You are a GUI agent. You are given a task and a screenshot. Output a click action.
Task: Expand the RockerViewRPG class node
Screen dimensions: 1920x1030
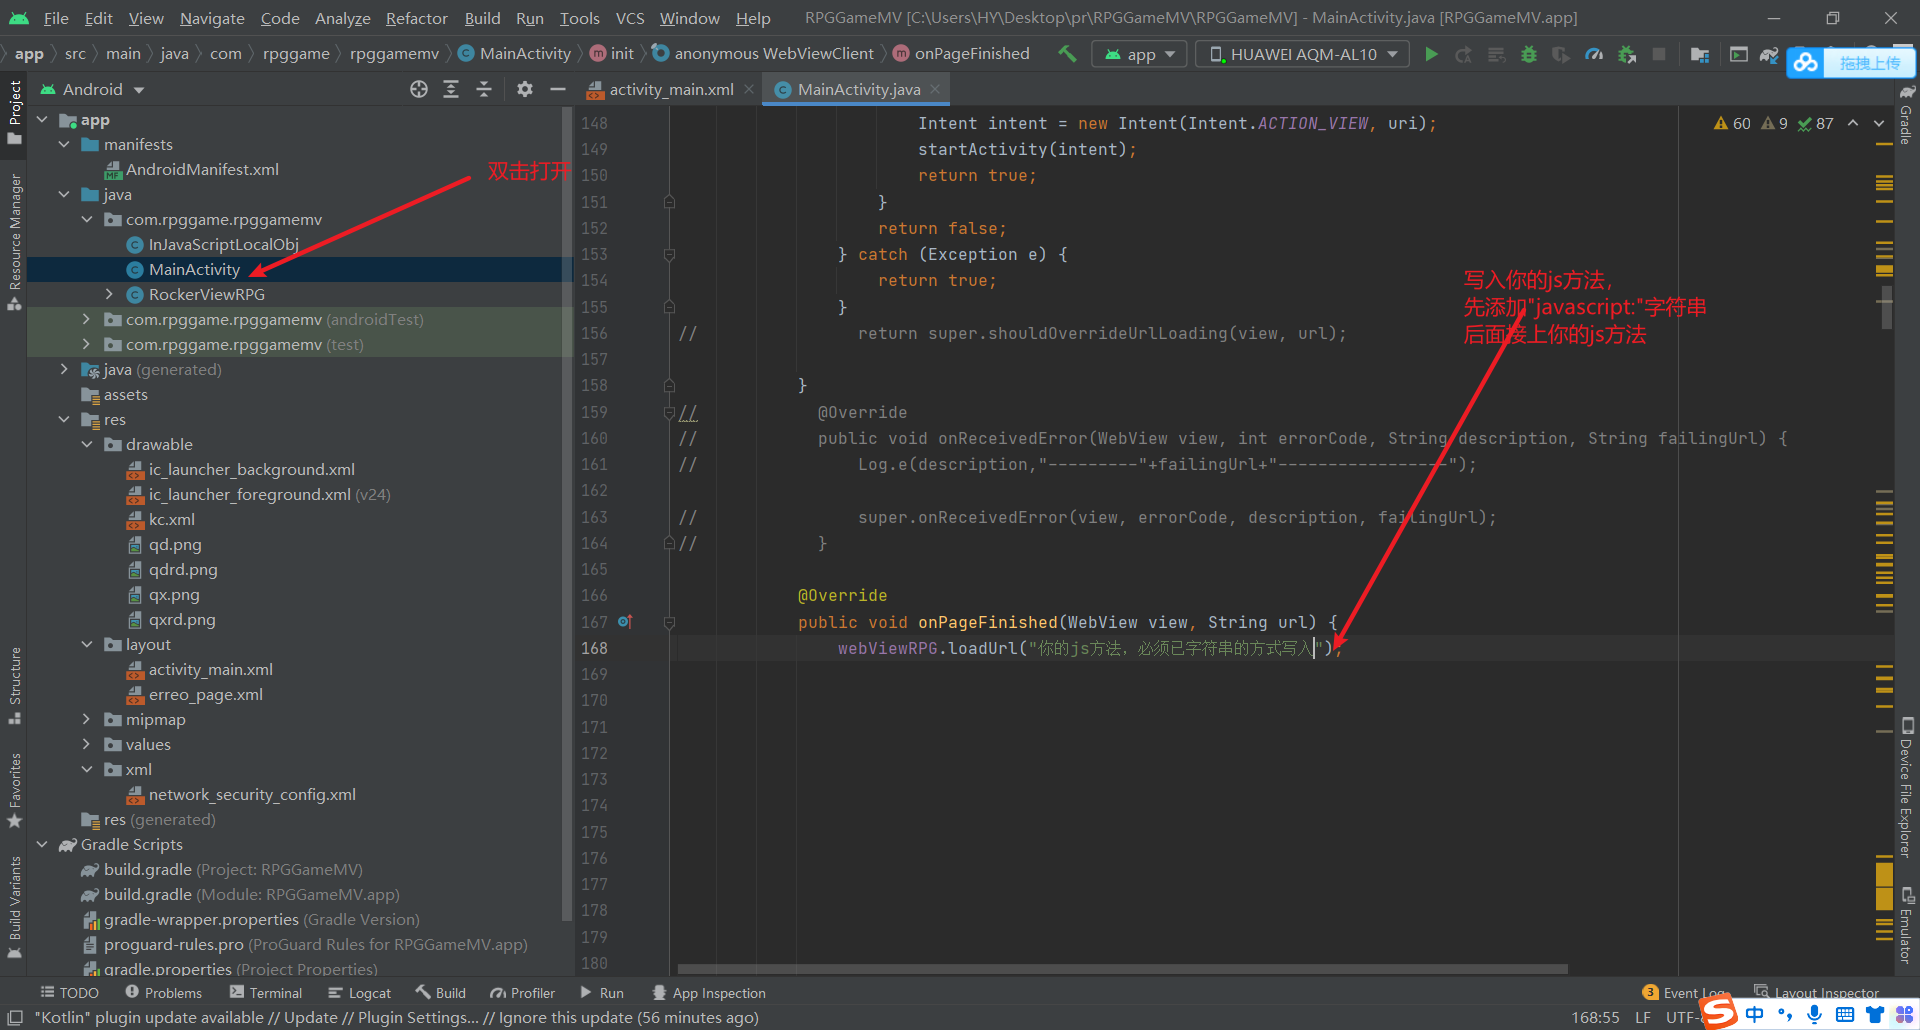109,295
